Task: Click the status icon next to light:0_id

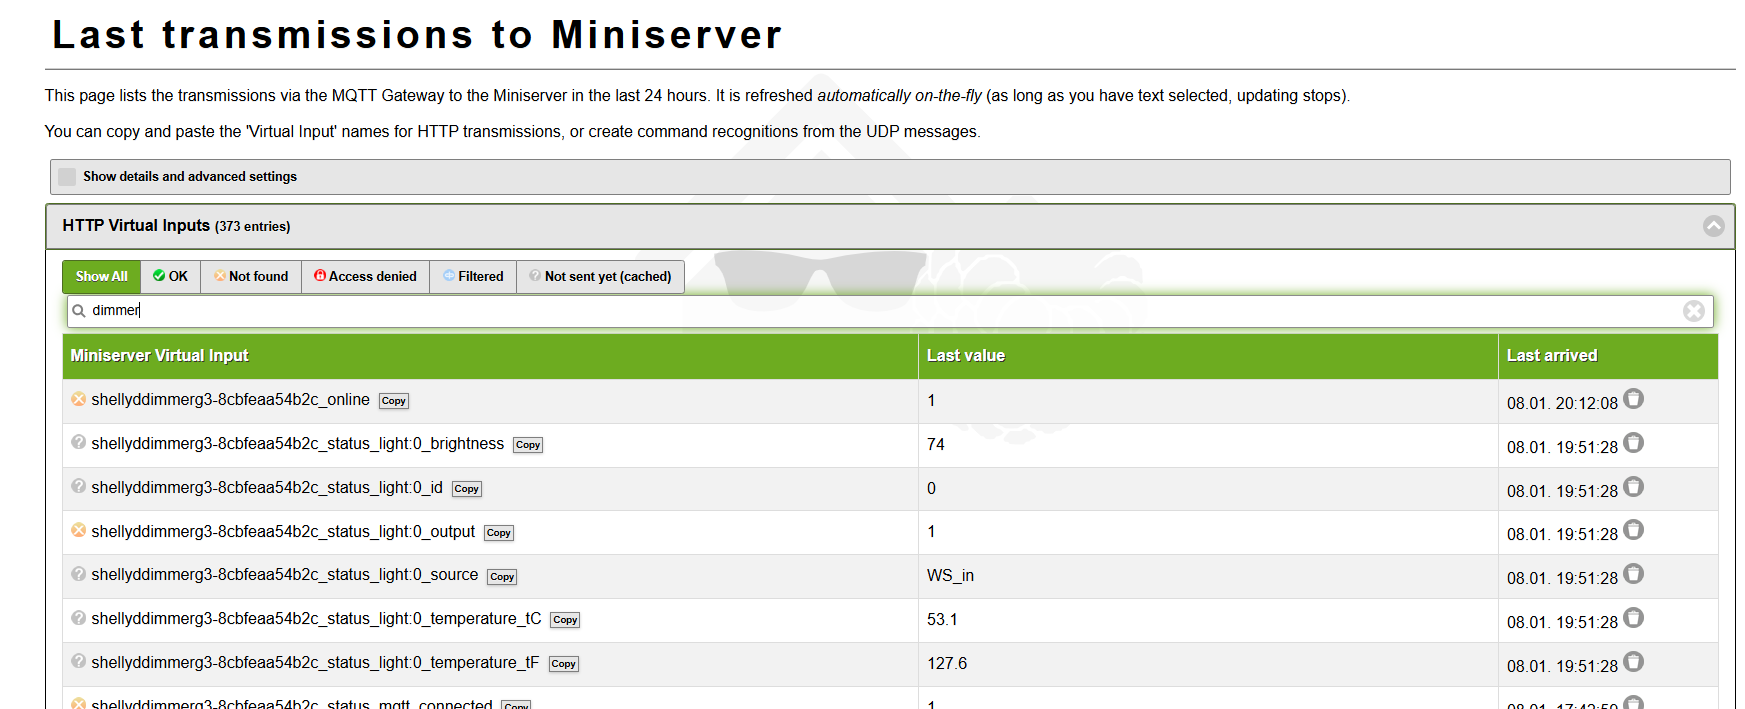Action: point(78,486)
